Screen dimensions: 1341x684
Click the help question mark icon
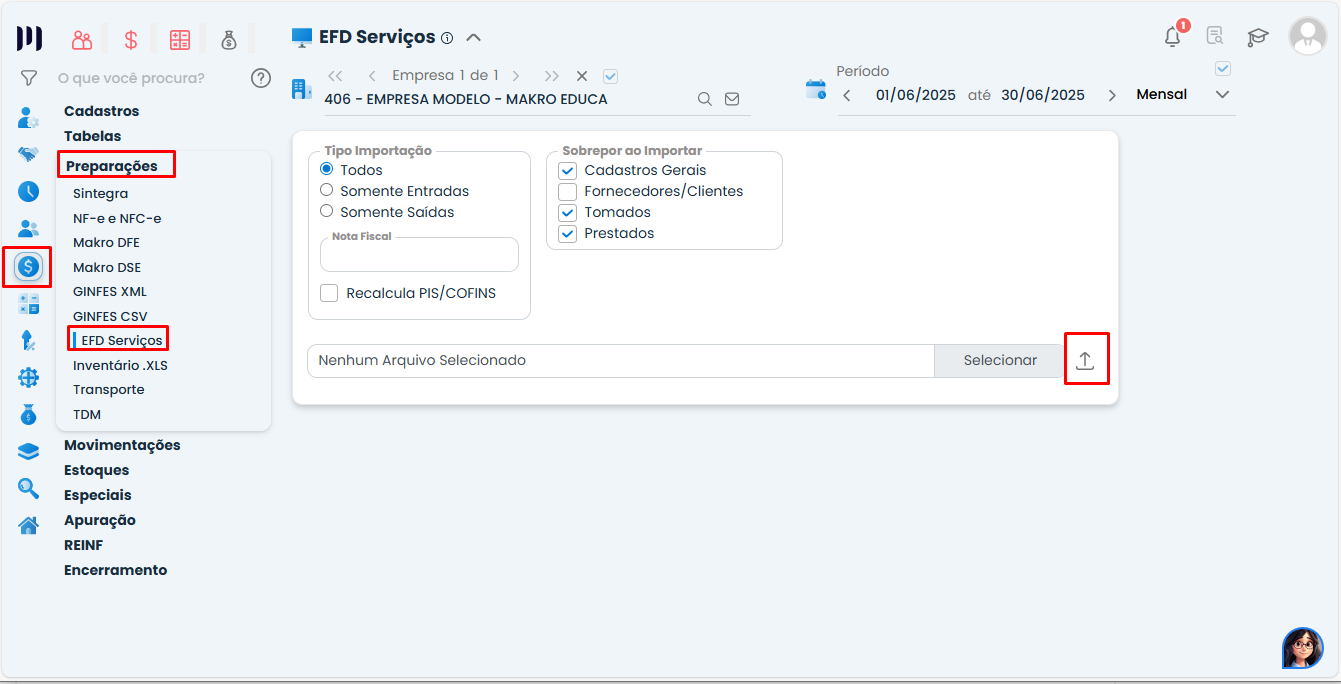261,78
